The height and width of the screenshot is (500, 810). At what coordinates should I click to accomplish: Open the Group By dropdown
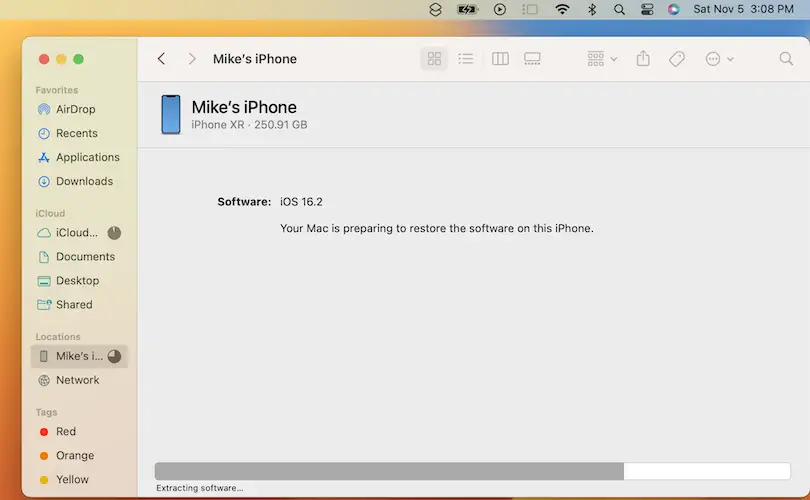602,59
